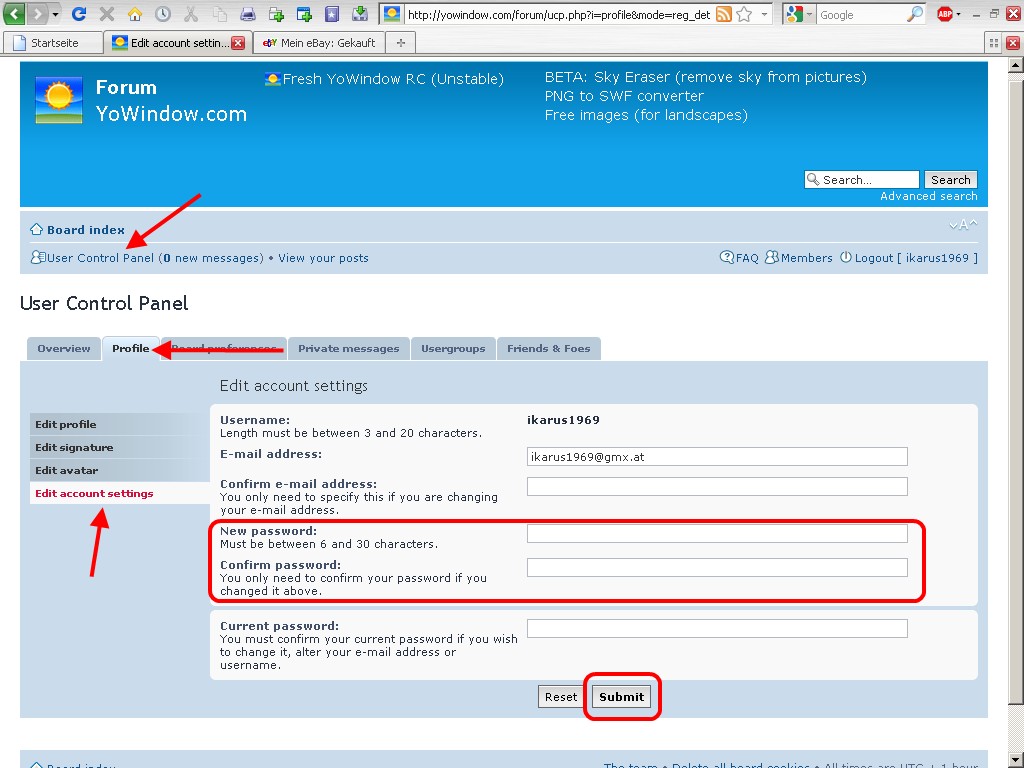This screenshot has height=768, width=1024.
Task: Click the star bookmark icon in the address bar
Action: click(744, 14)
